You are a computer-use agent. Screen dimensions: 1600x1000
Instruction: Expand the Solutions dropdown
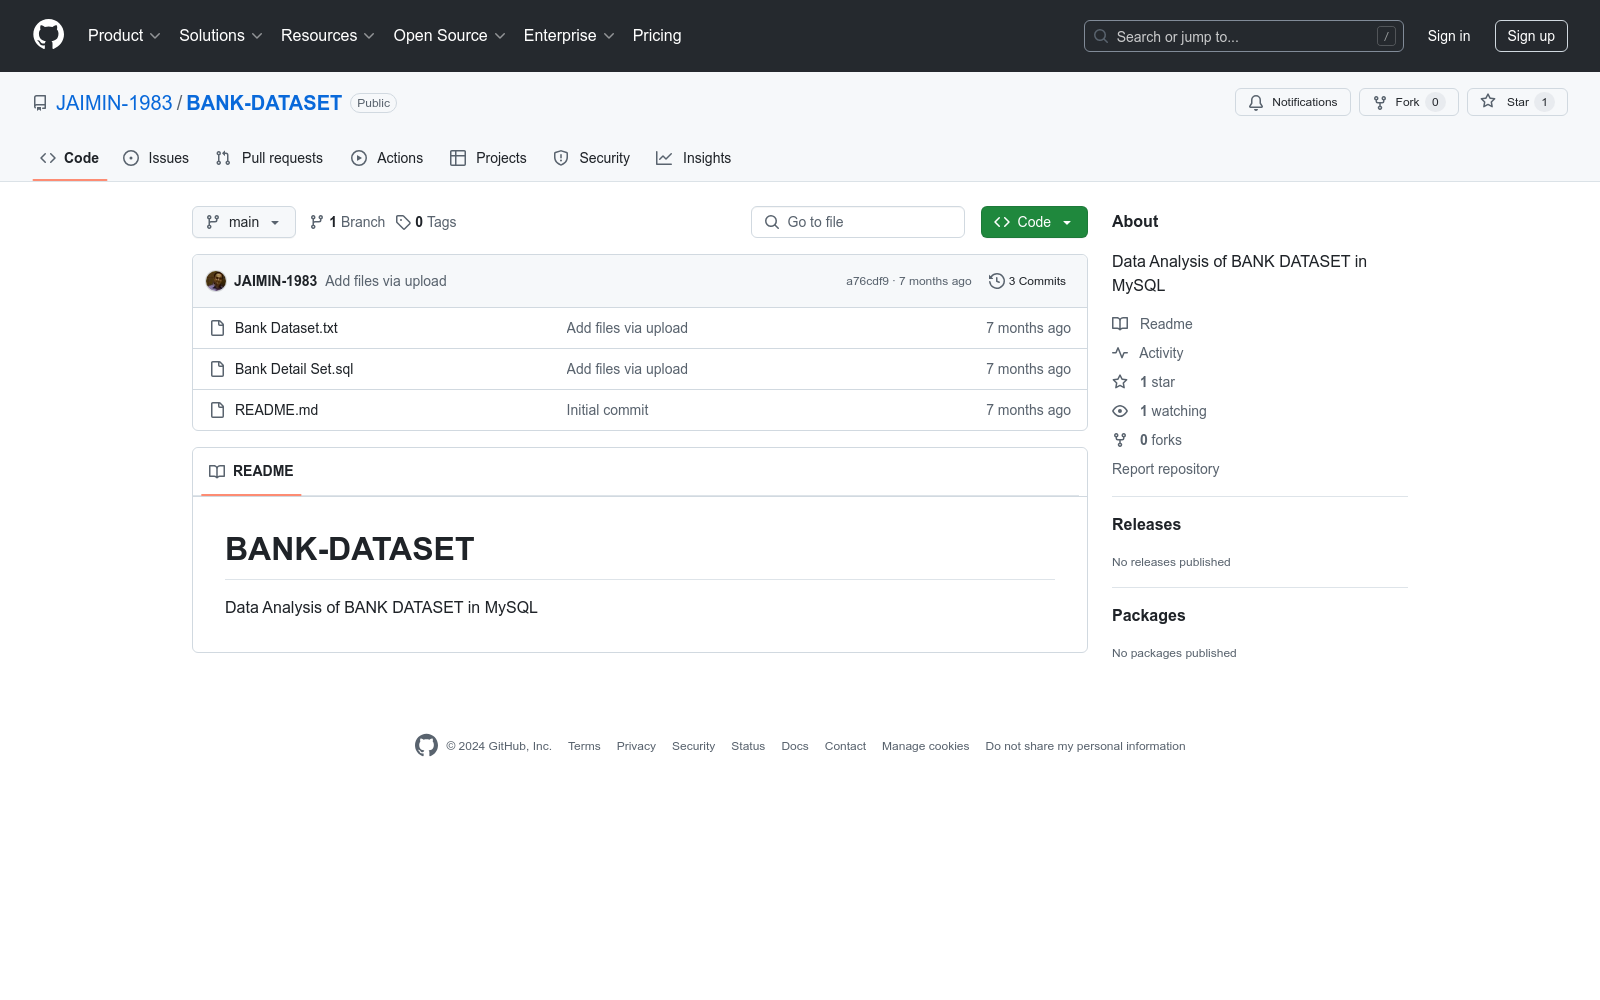click(221, 35)
